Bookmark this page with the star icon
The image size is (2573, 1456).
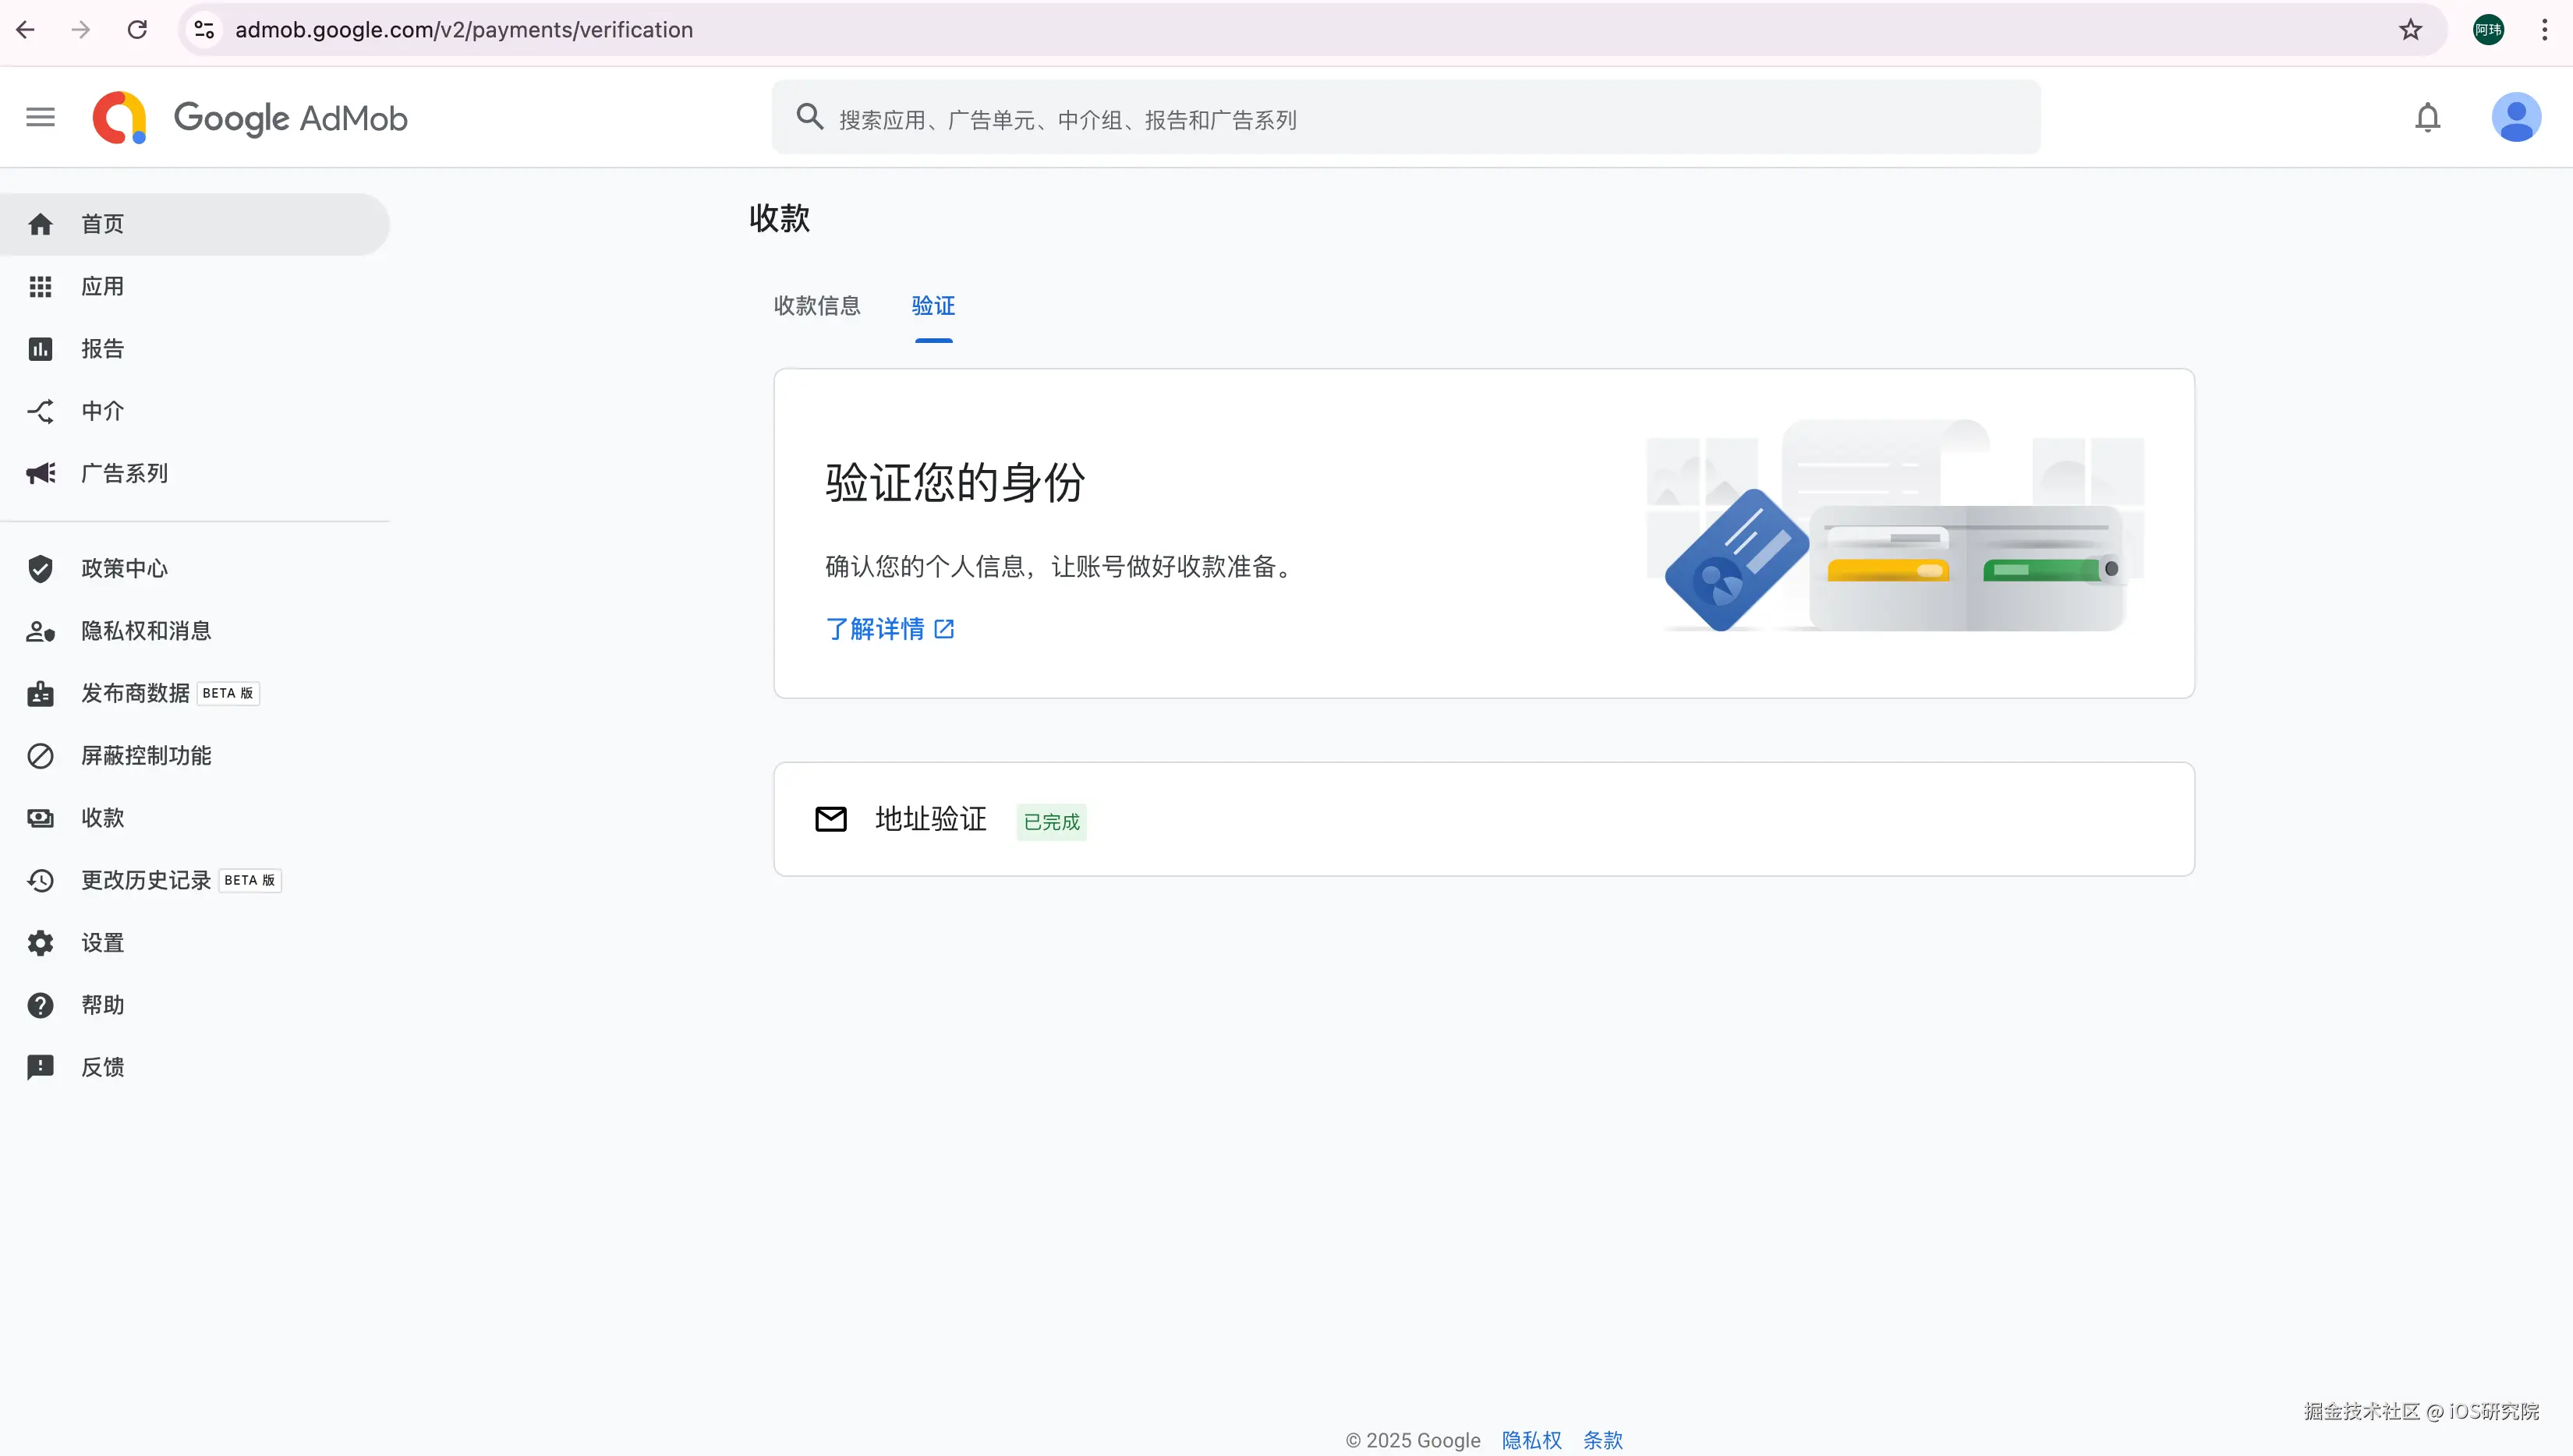pyautogui.click(x=2409, y=29)
